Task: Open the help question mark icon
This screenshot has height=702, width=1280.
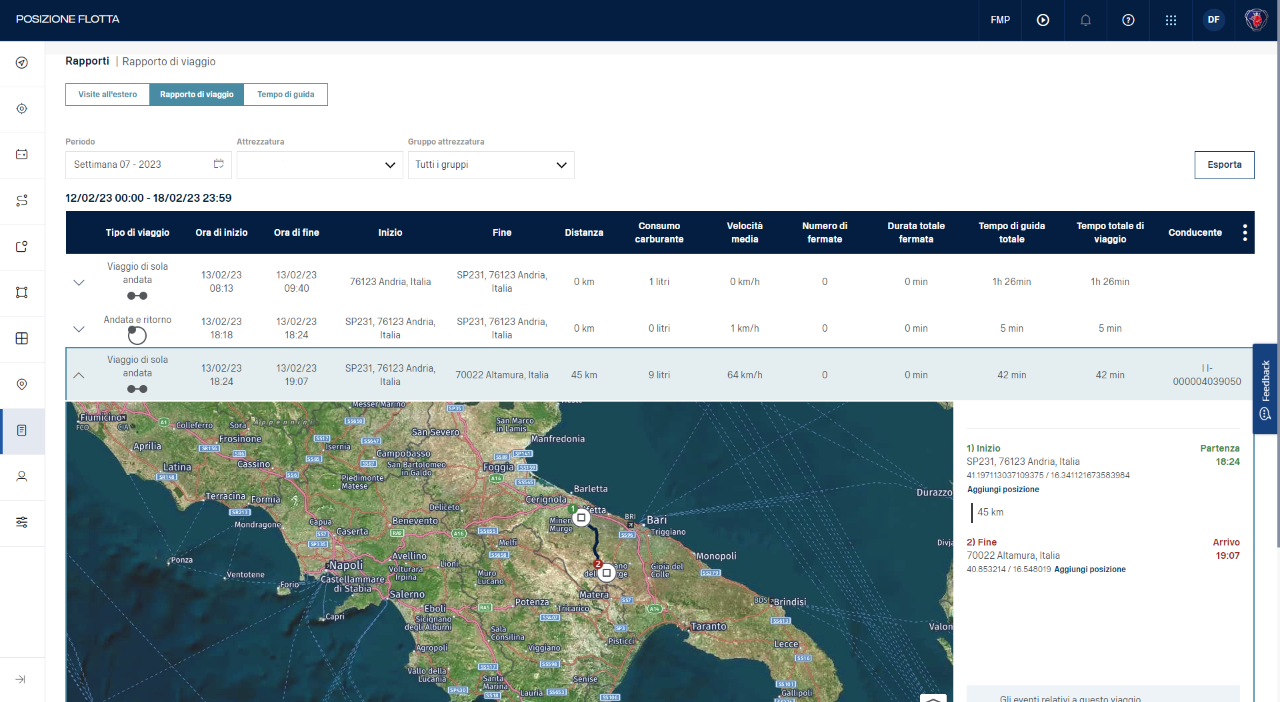Action: click(x=1129, y=20)
